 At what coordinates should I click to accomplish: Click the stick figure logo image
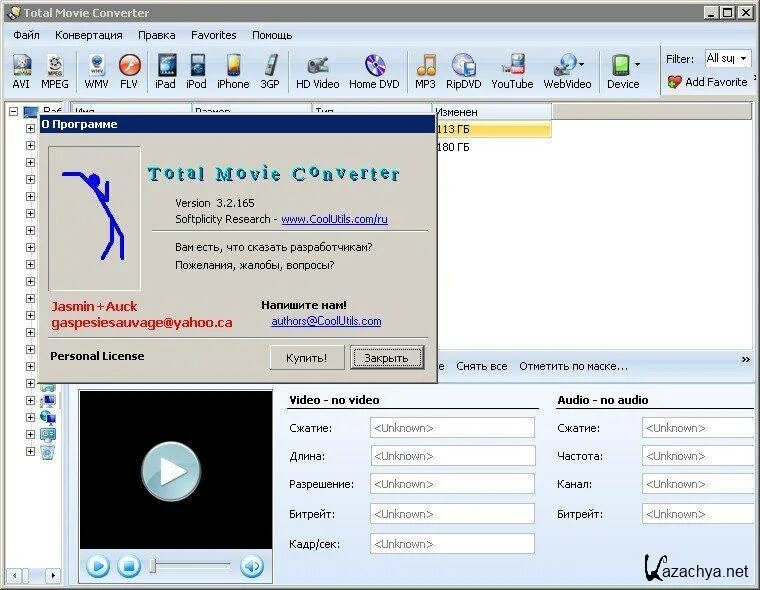click(x=95, y=218)
